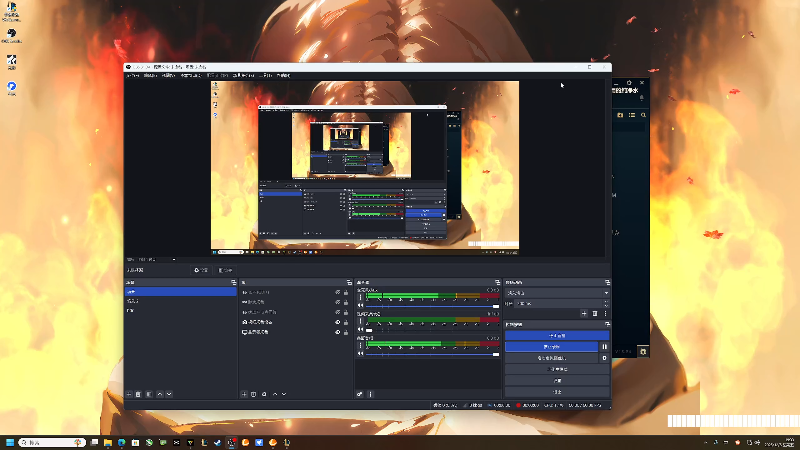Move the selected source down
Viewport: 800px width, 450px height.
(x=284, y=394)
